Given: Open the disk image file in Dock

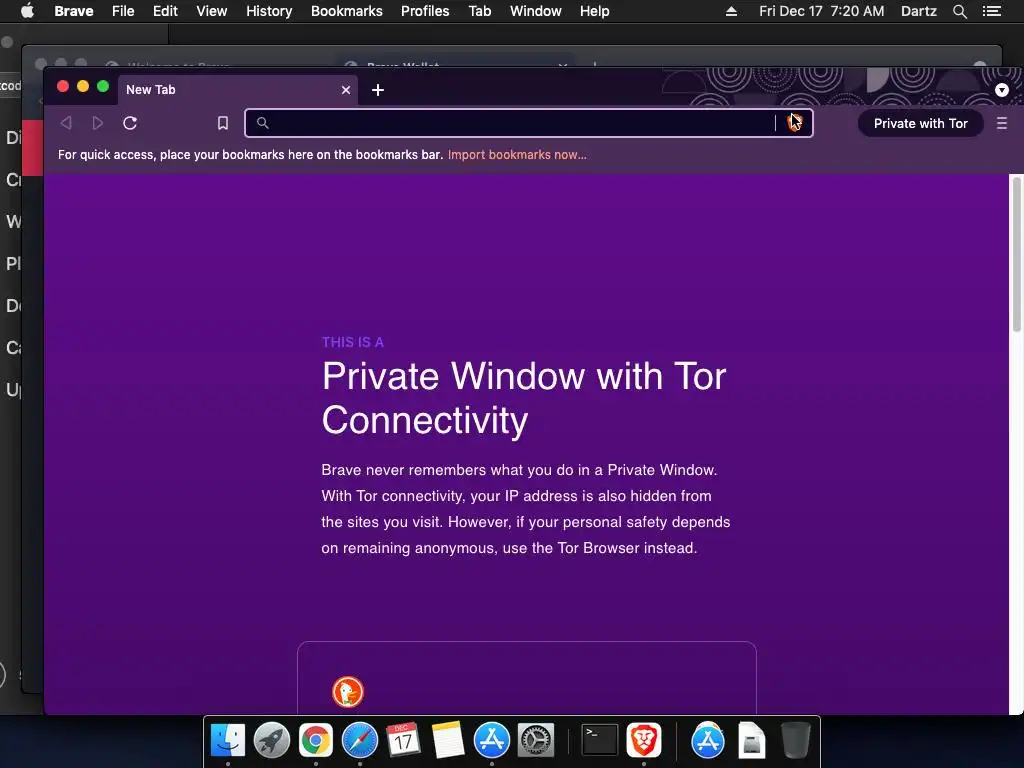Looking at the screenshot, I should coord(752,740).
